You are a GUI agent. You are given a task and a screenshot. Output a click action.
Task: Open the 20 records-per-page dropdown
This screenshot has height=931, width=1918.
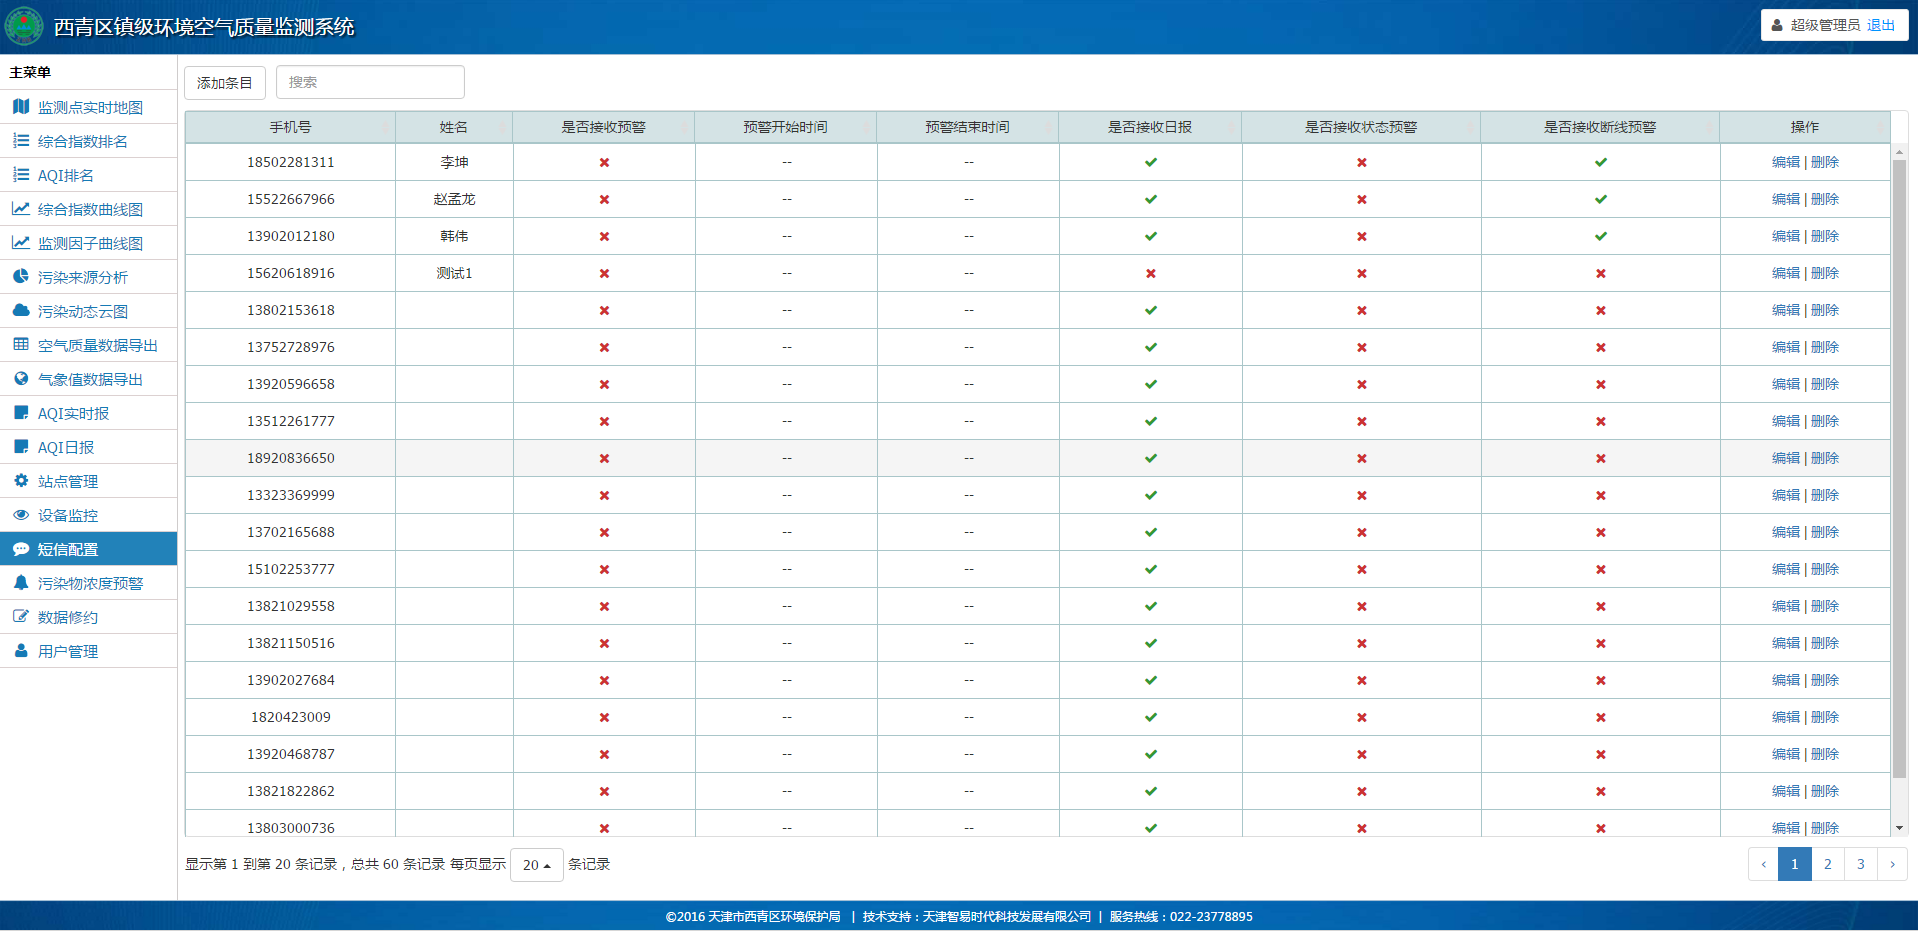click(537, 865)
